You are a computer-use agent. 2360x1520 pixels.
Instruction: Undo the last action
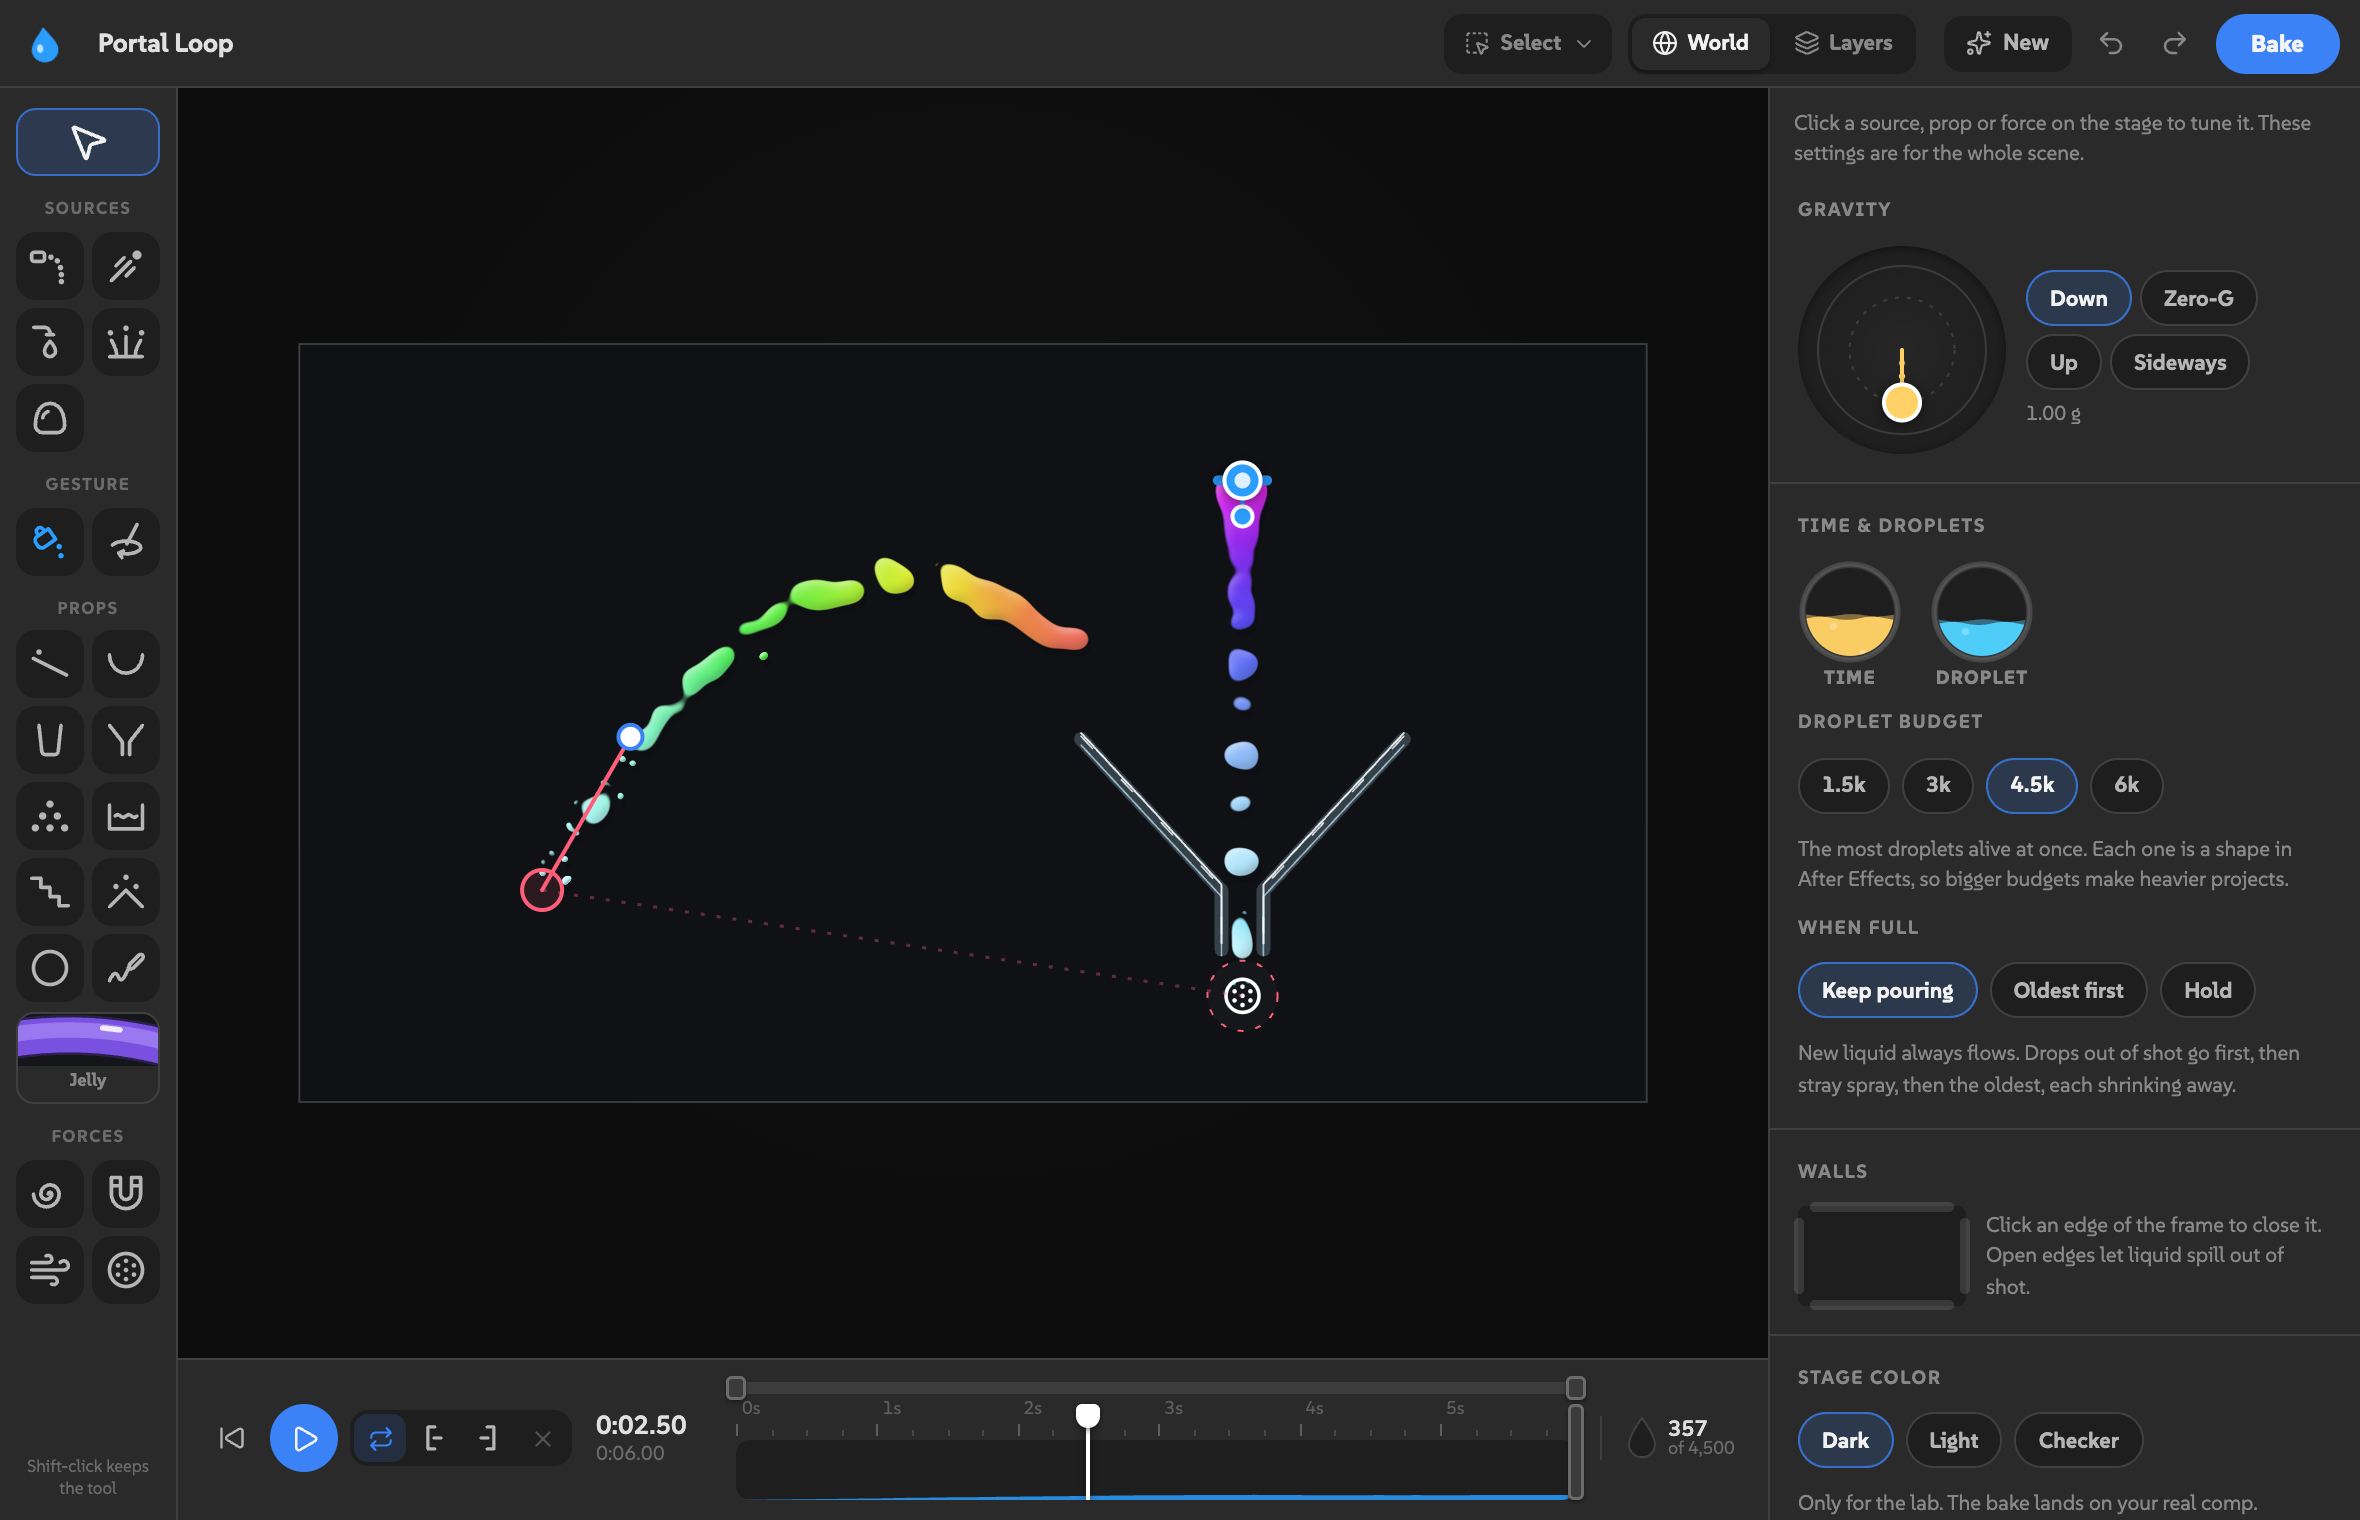pos(2111,43)
